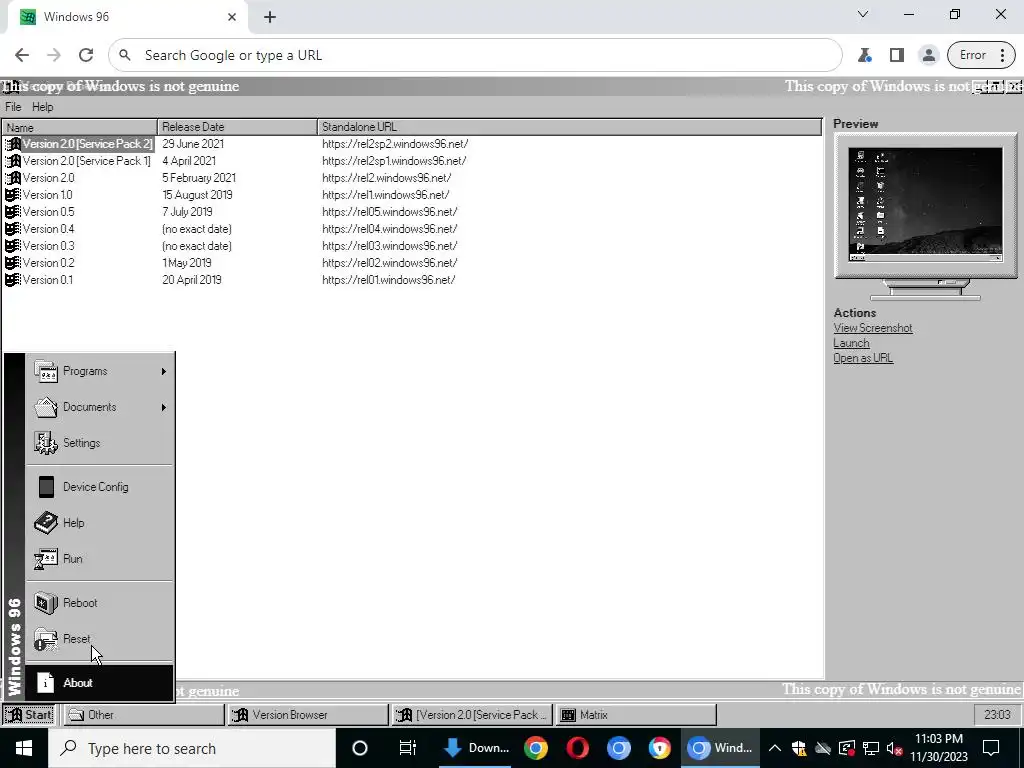Click the About info icon

(46, 682)
